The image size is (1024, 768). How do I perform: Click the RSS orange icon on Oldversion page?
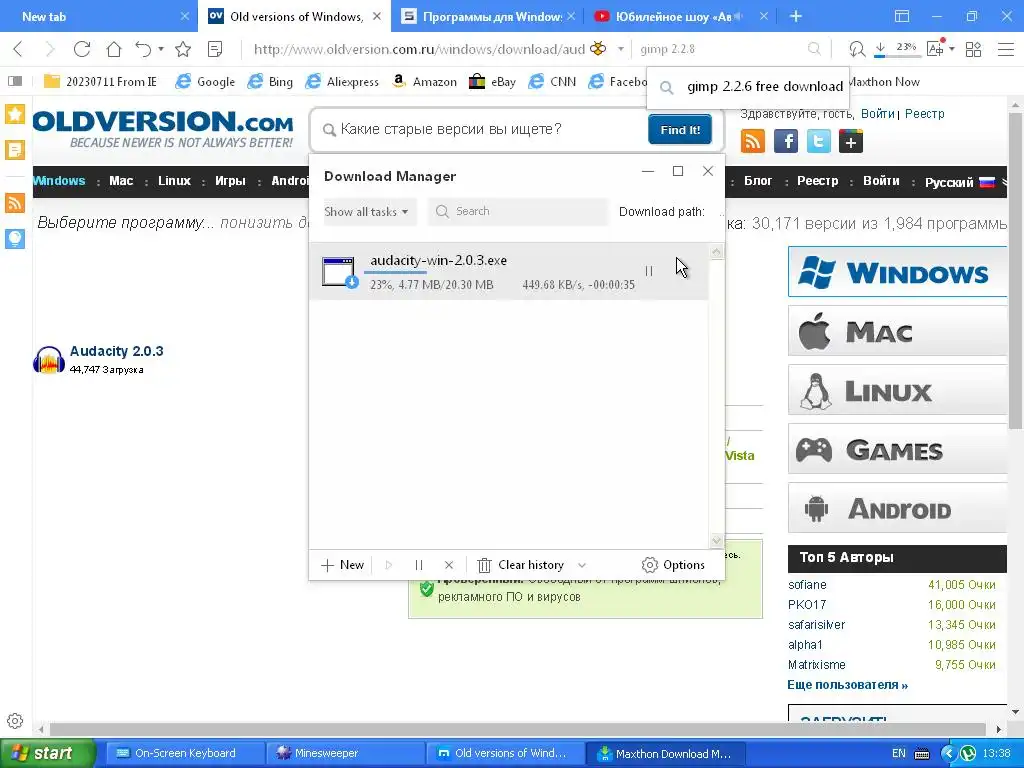click(x=752, y=141)
